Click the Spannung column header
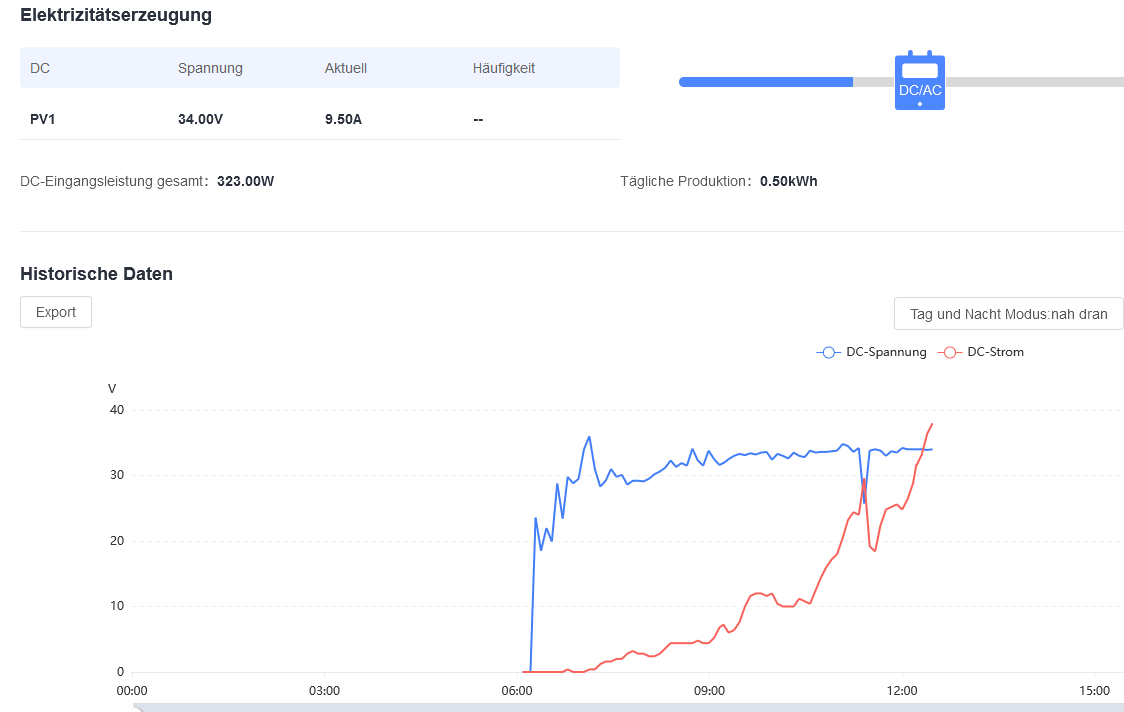1124x712 pixels. [210, 69]
